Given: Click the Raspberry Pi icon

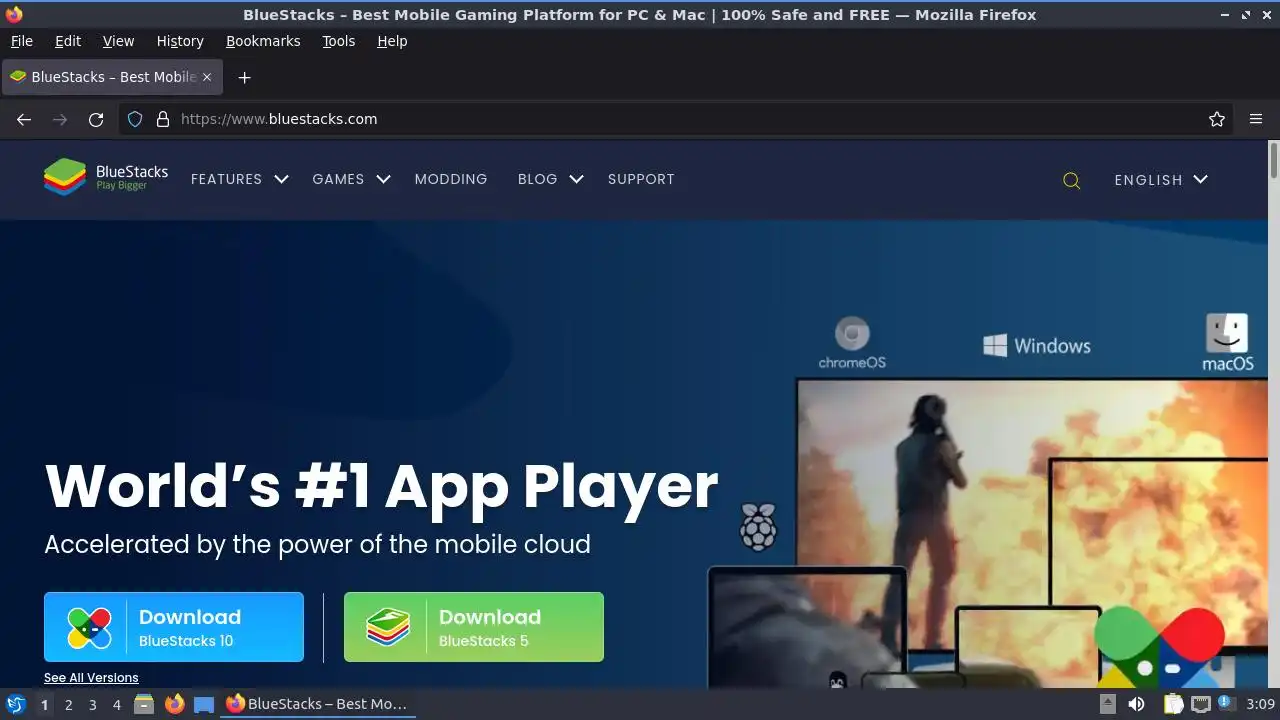Looking at the screenshot, I should tap(758, 527).
